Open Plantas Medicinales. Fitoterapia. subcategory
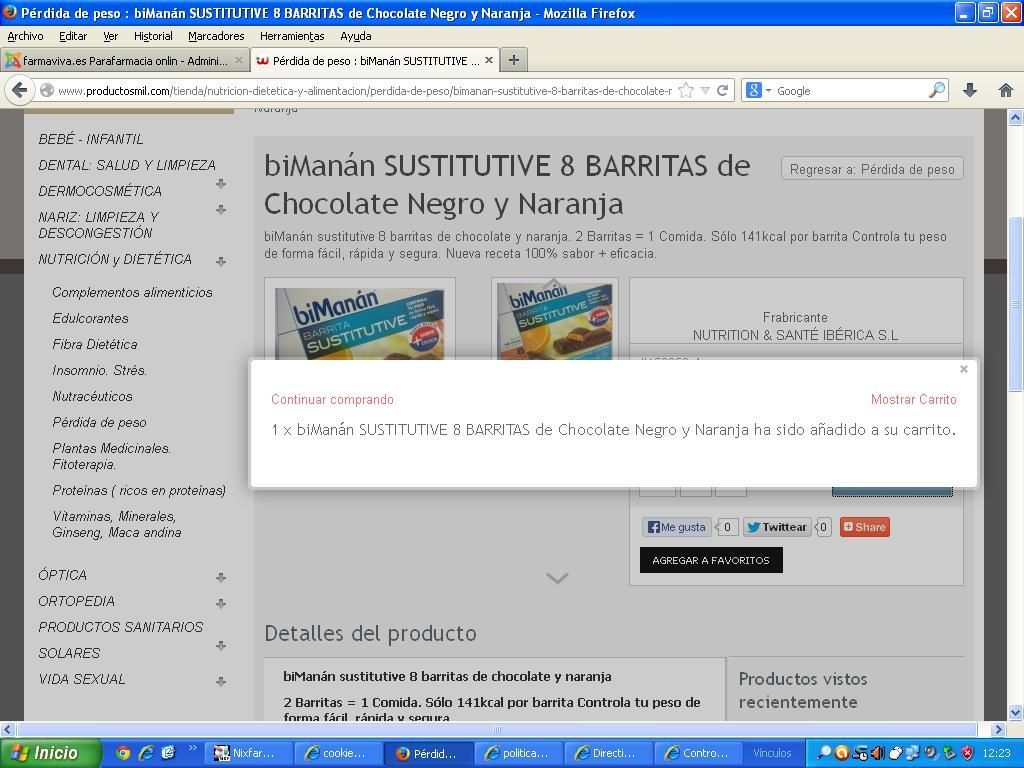 112,456
